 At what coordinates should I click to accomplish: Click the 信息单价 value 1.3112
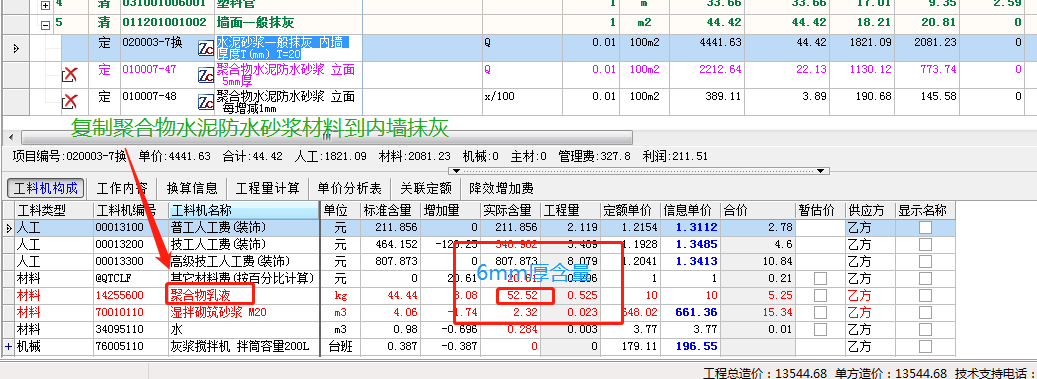(690, 228)
